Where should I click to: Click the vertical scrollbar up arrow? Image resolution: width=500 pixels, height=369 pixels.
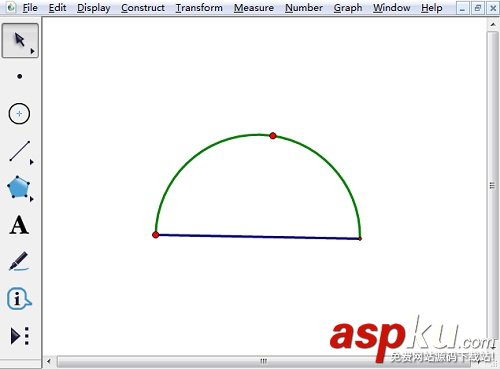(493, 25)
